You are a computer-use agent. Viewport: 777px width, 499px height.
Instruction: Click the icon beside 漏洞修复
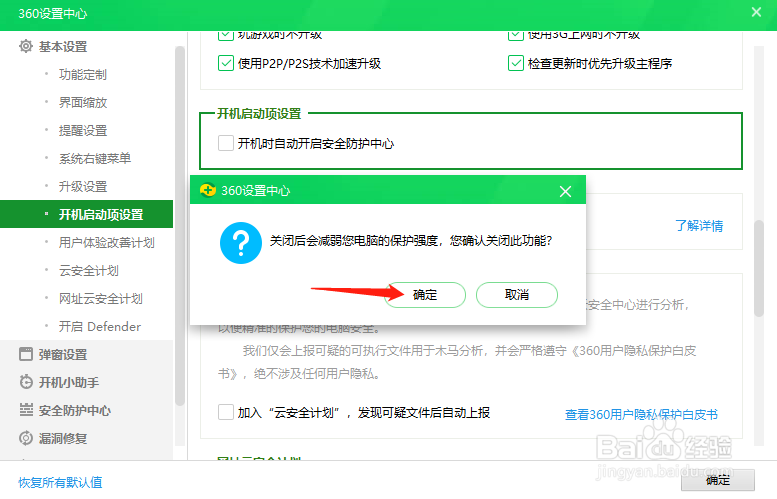[26, 438]
